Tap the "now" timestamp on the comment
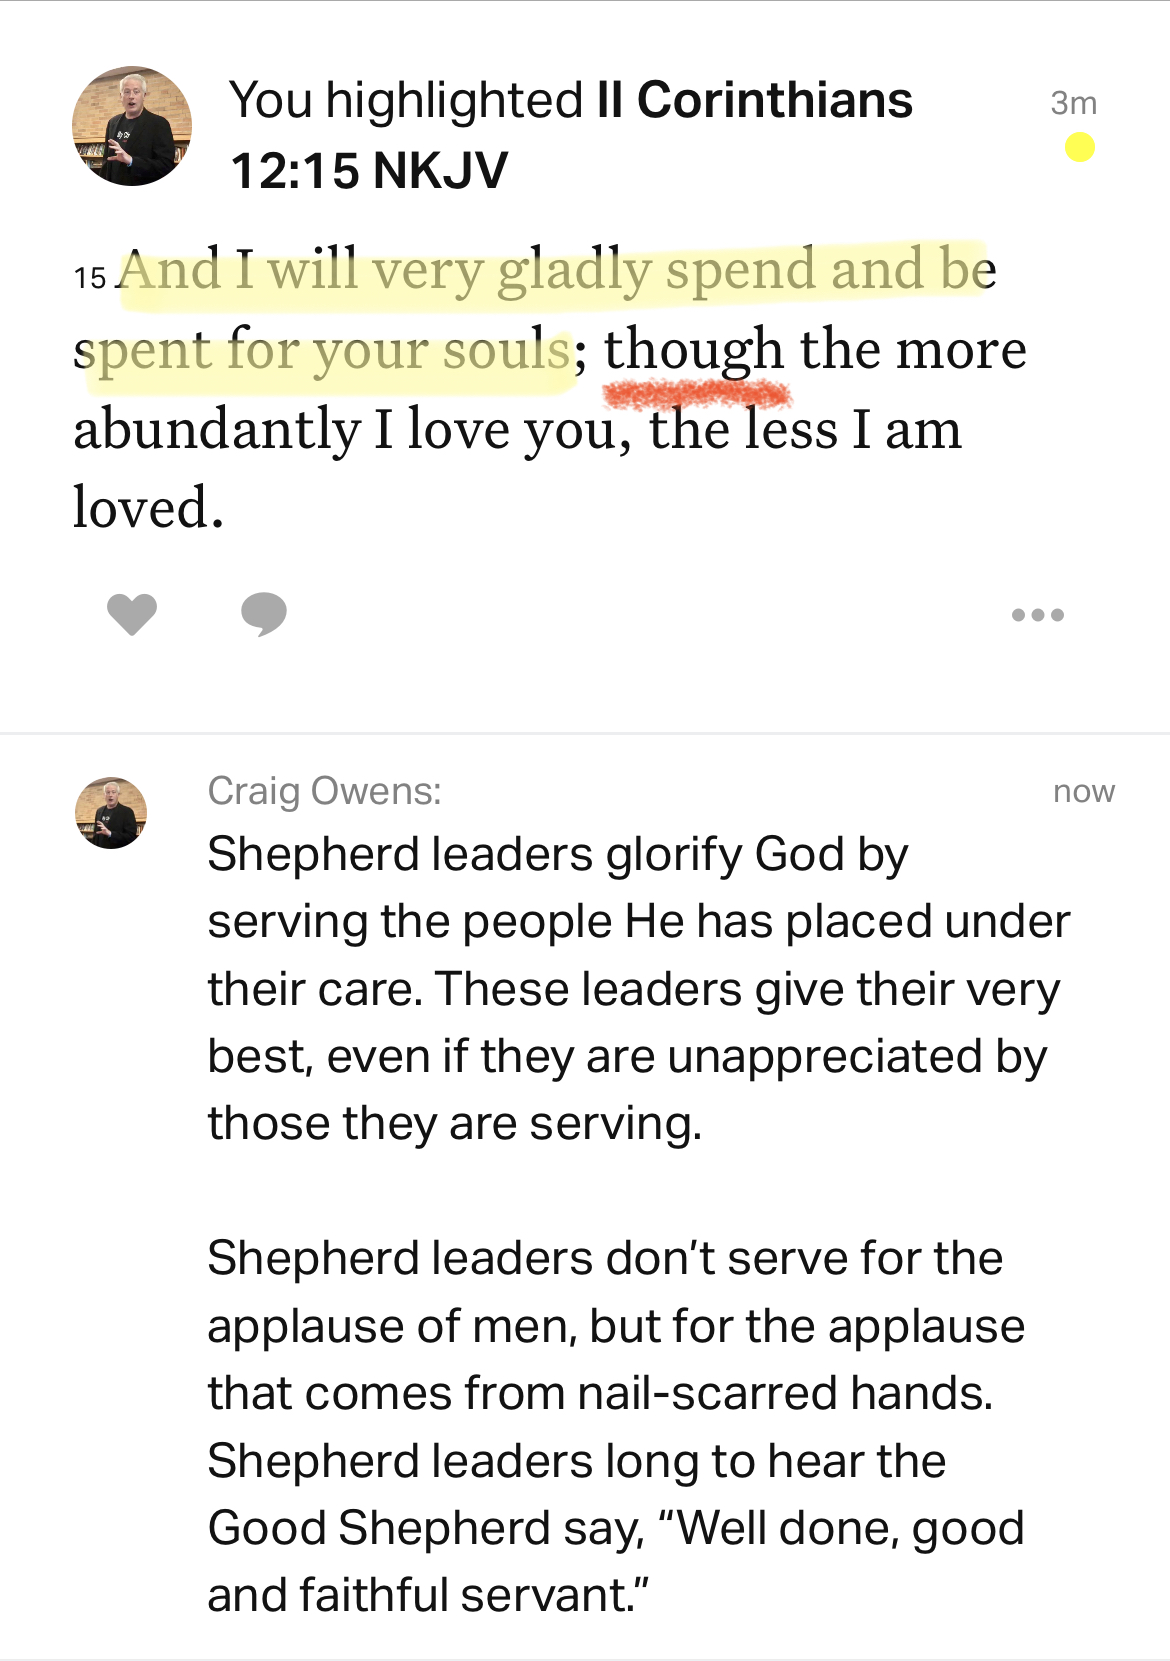The image size is (1170, 1661). click(x=1083, y=792)
